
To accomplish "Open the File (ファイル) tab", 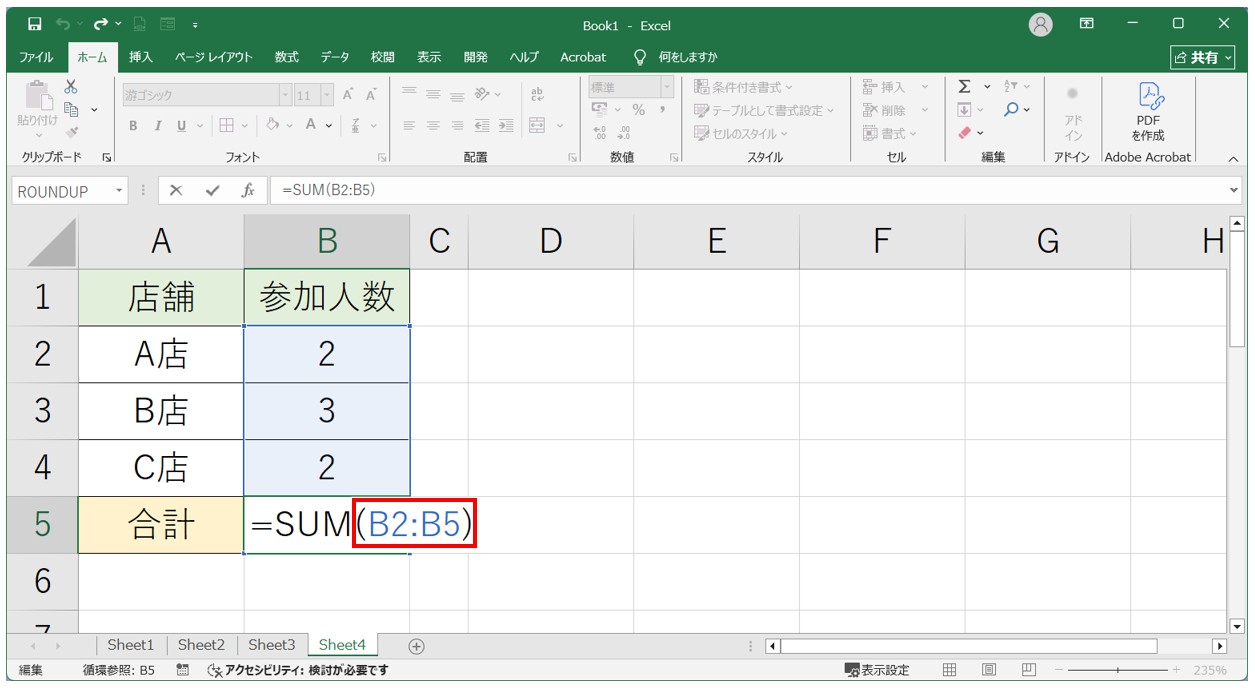I will coord(37,57).
